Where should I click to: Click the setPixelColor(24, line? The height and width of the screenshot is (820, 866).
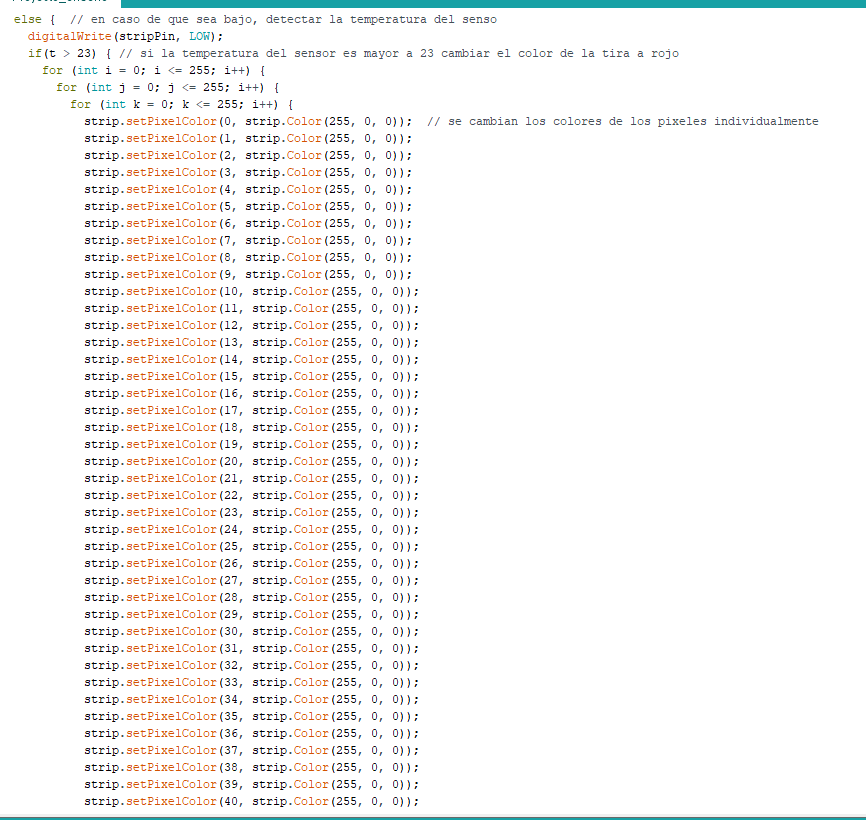click(x=252, y=530)
